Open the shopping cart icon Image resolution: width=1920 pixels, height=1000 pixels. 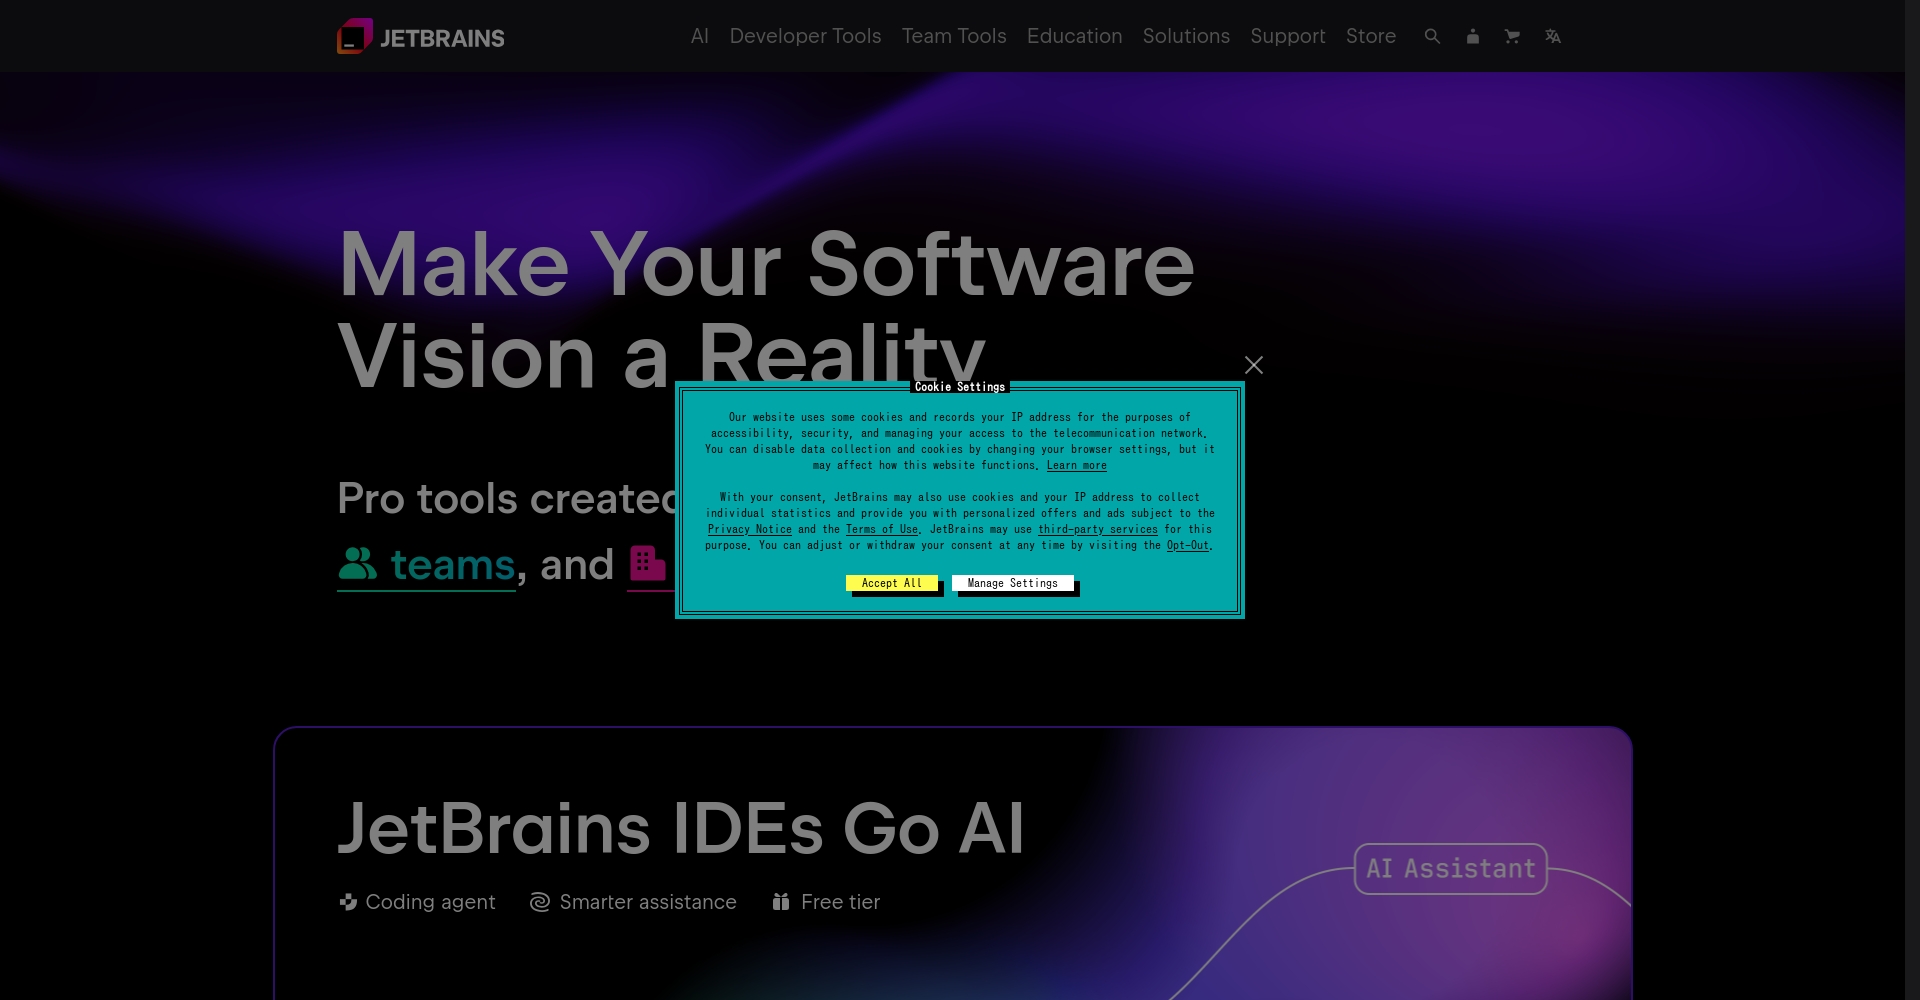click(1512, 36)
